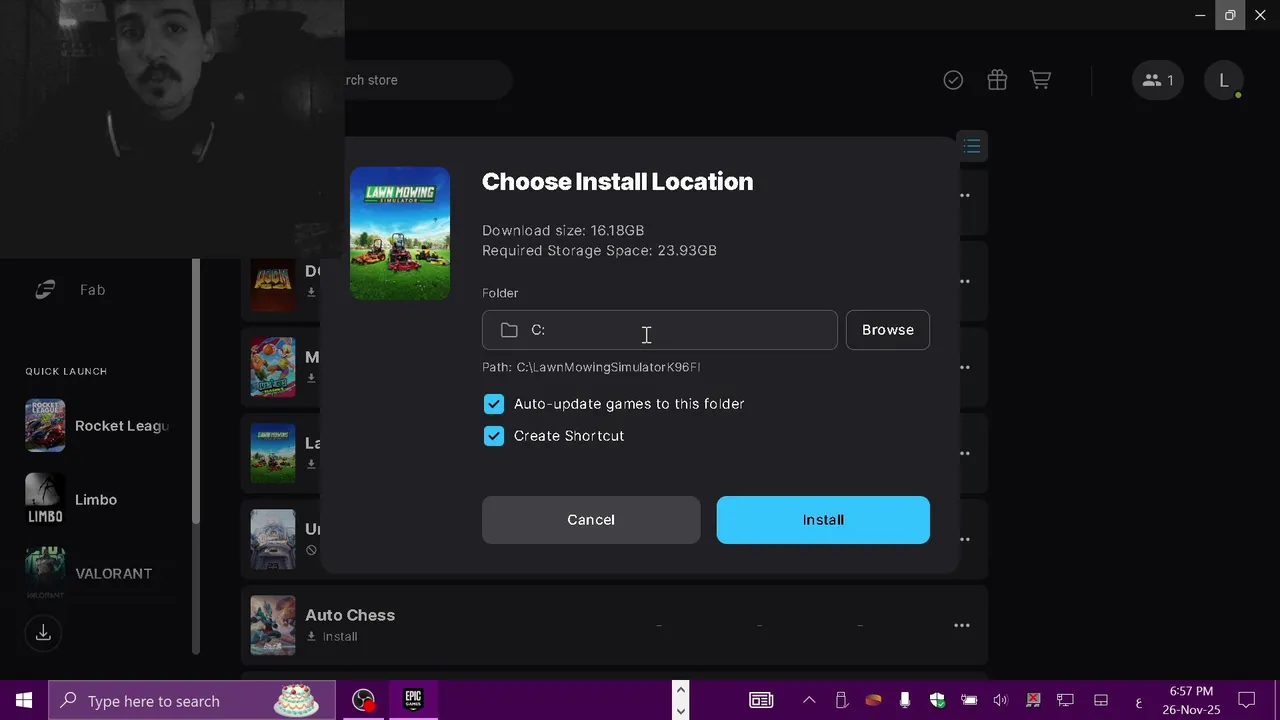Open the gift icon in header

[997, 80]
